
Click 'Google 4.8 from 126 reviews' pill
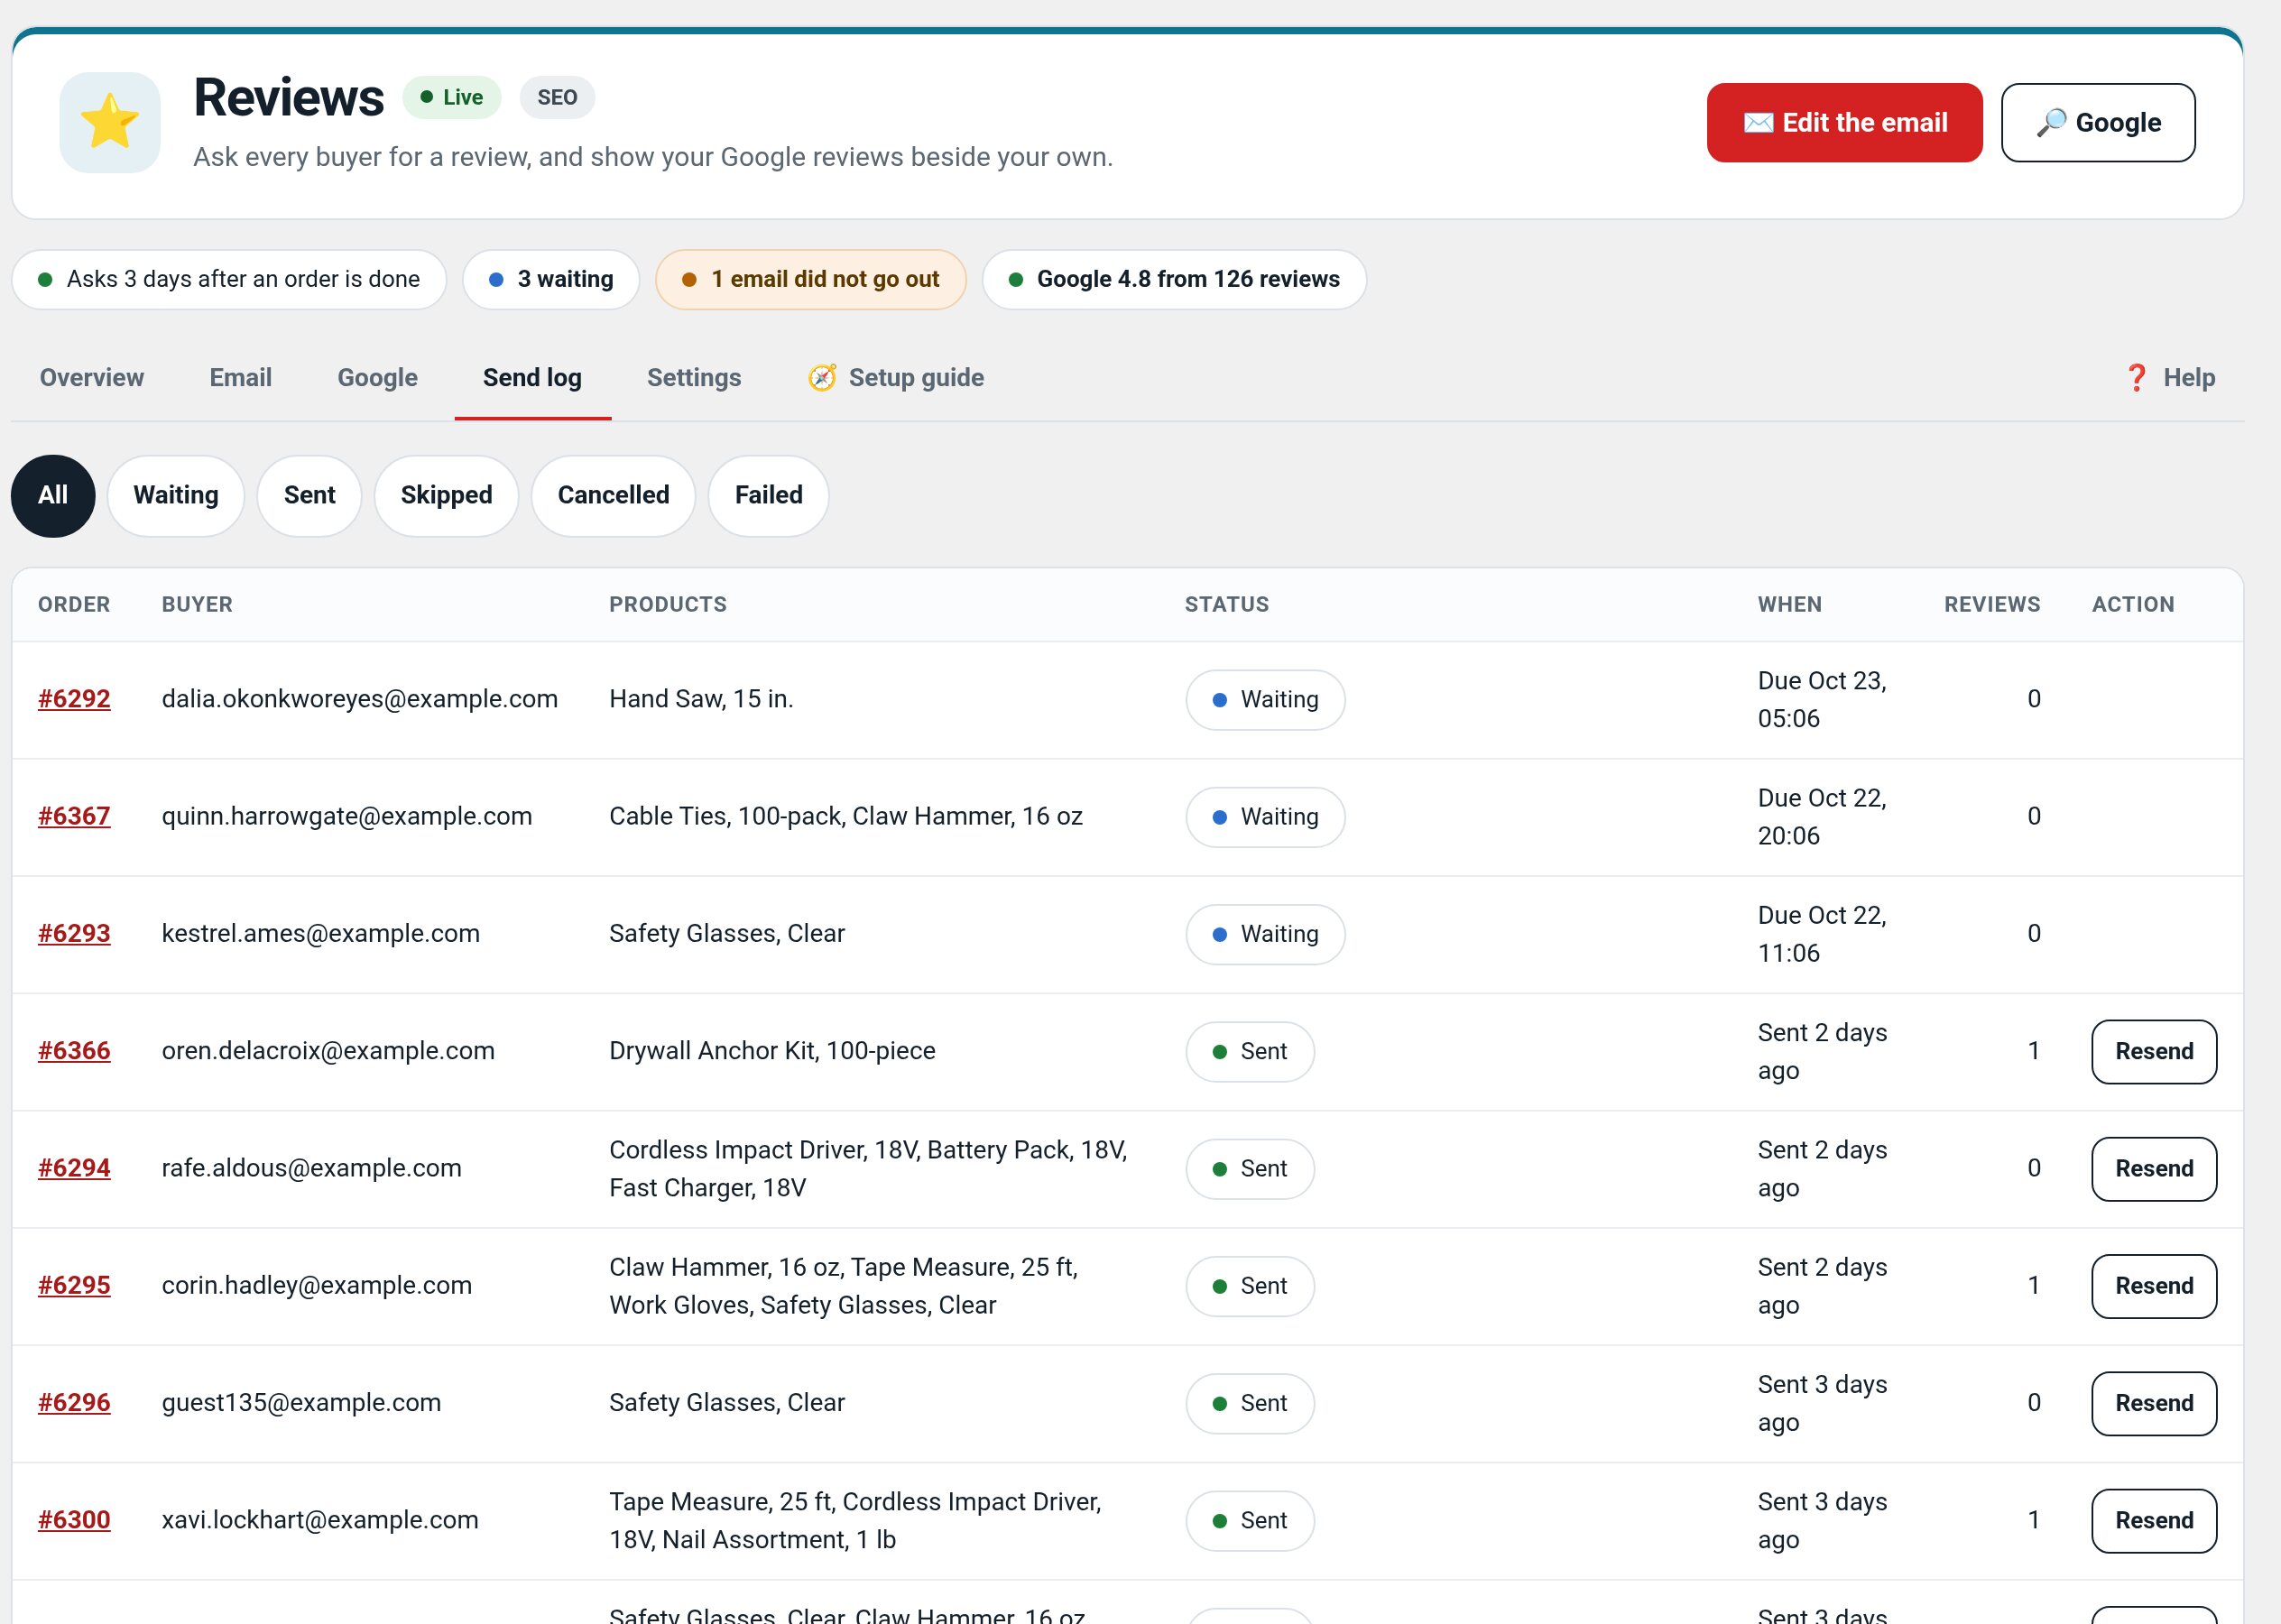point(1174,279)
